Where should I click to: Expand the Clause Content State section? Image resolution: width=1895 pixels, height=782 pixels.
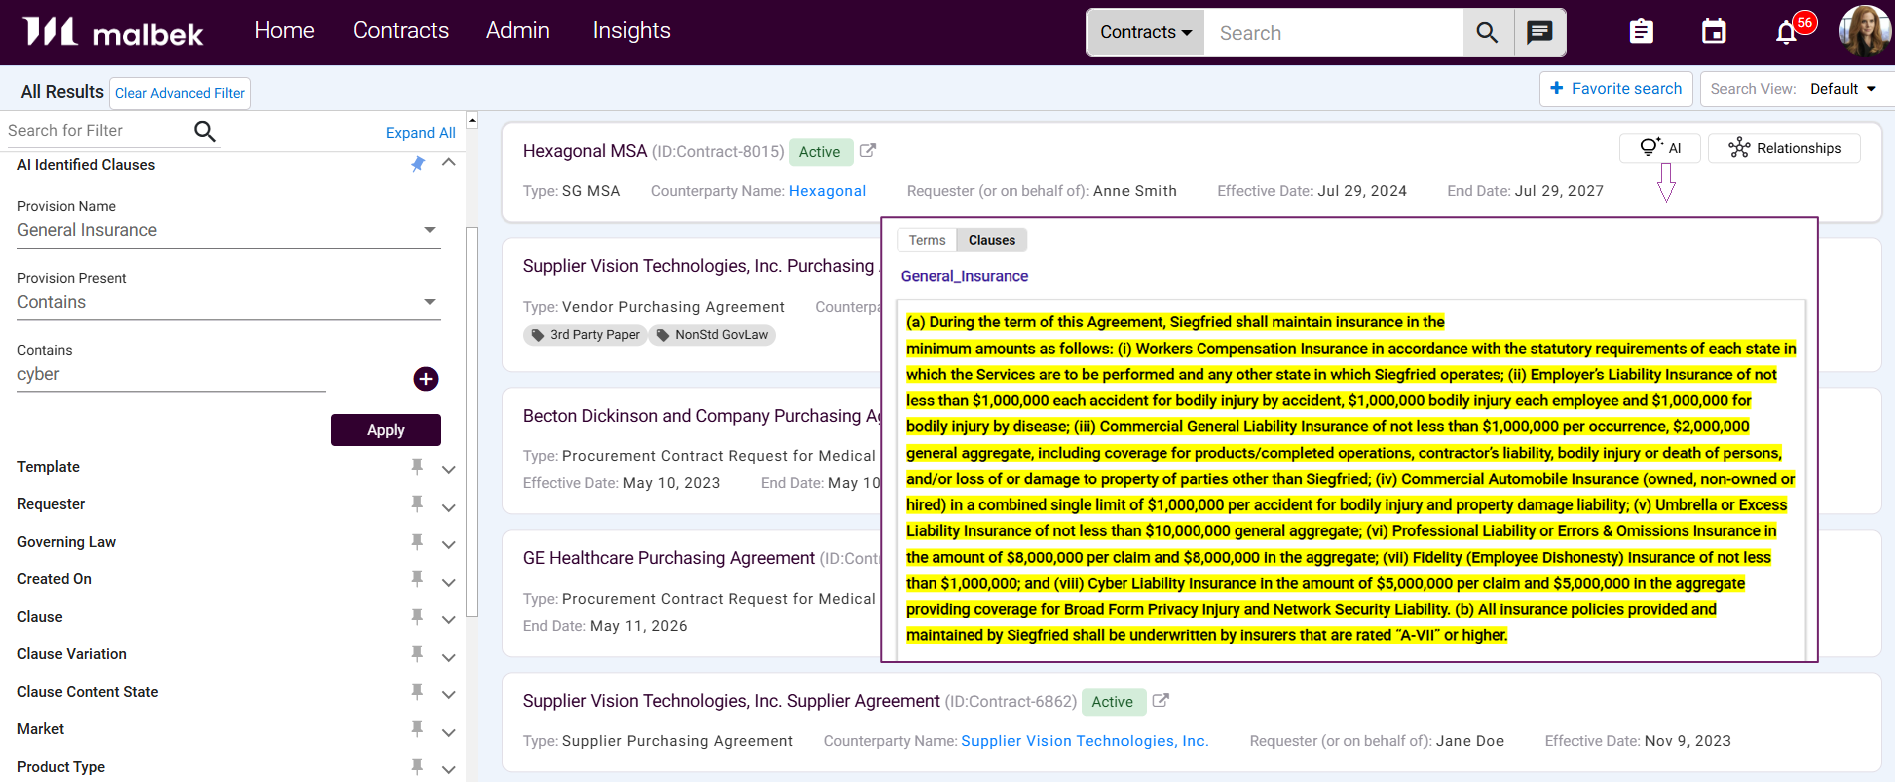point(449,694)
